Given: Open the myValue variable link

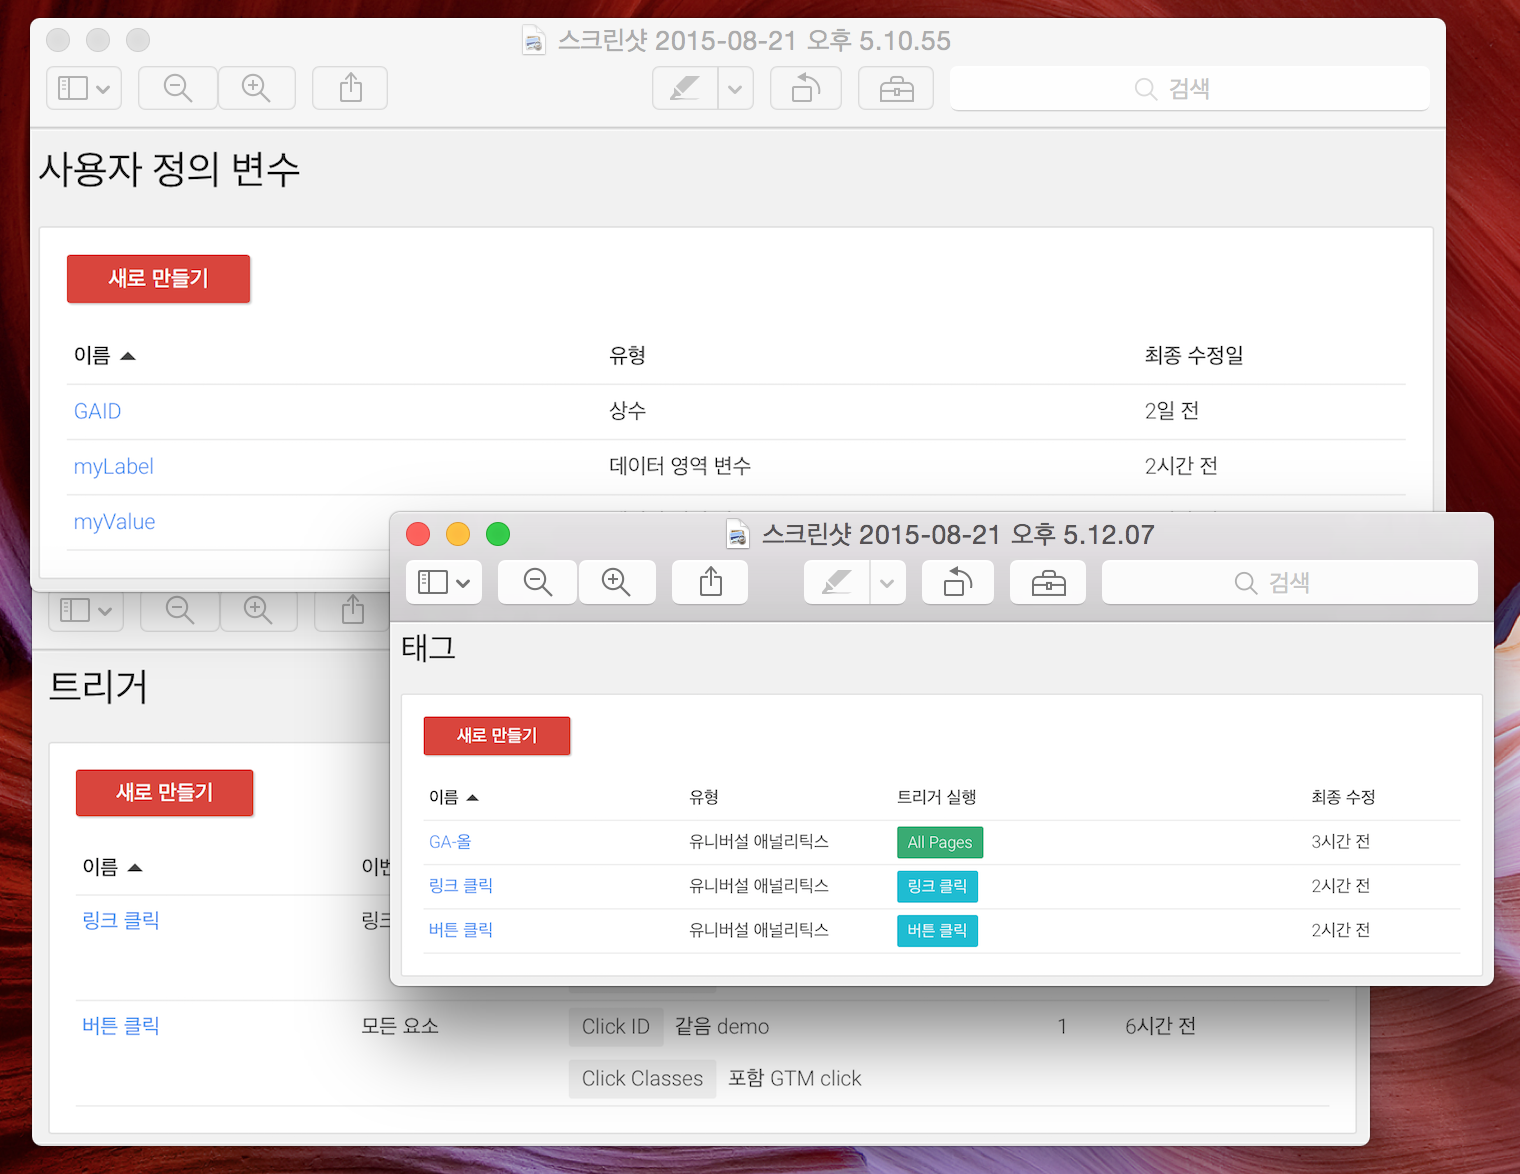Looking at the screenshot, I should click(114, 522).
